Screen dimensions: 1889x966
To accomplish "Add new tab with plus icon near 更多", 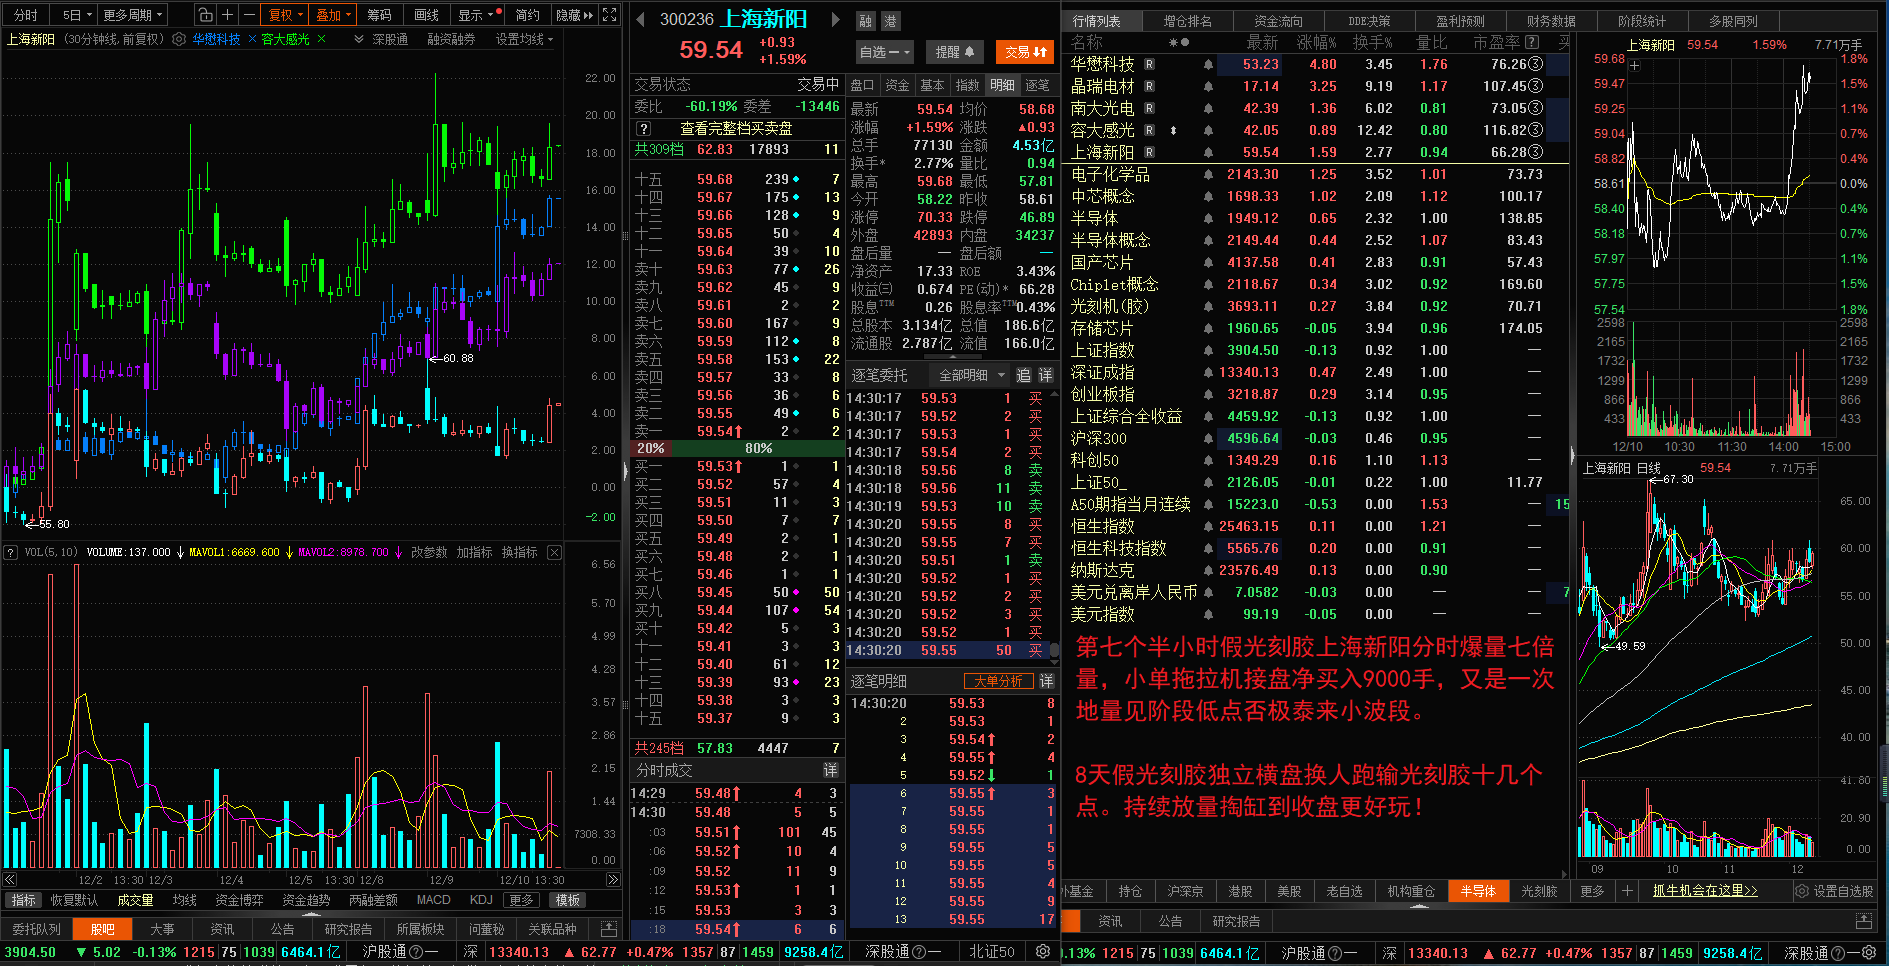I will (x=1627, y=891).
